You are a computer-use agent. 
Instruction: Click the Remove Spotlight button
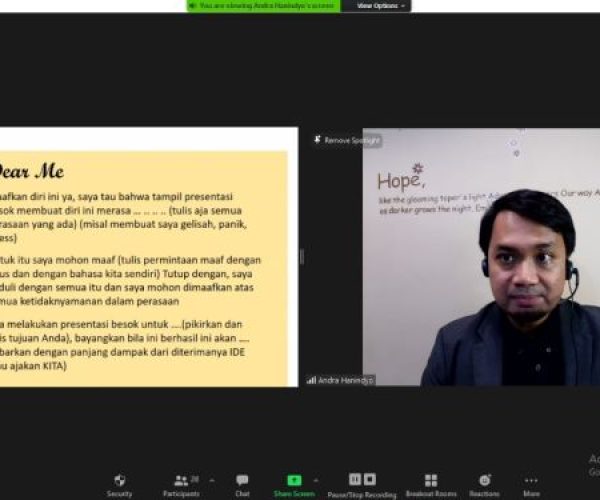pyautogui.click(x=348, y=140)
